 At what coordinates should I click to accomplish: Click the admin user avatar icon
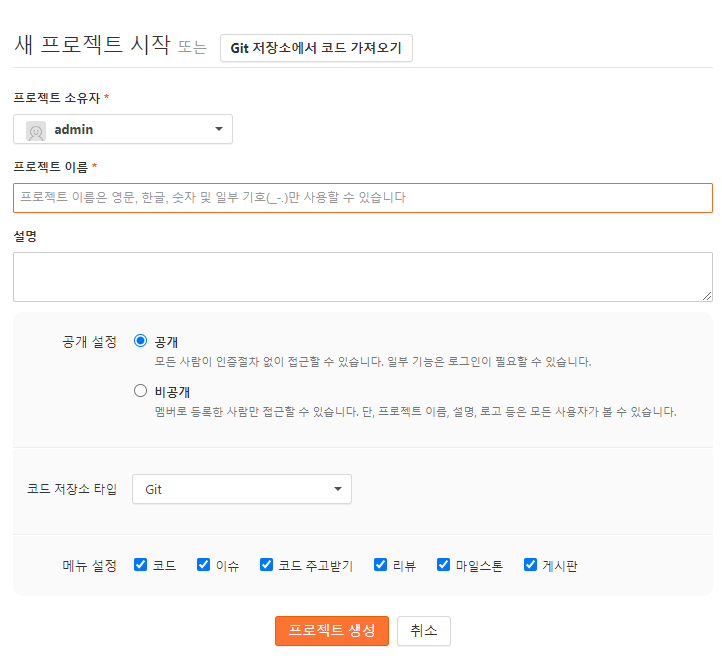pos(36,131)
